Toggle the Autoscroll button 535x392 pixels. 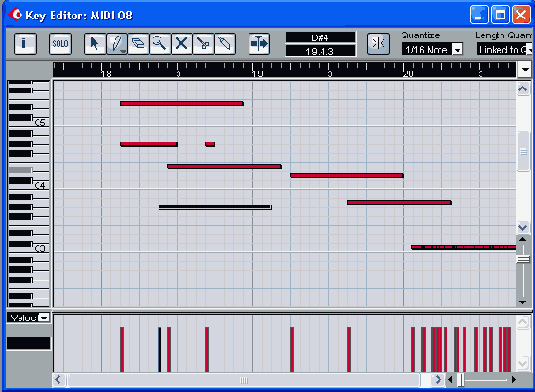pos(259,44)
